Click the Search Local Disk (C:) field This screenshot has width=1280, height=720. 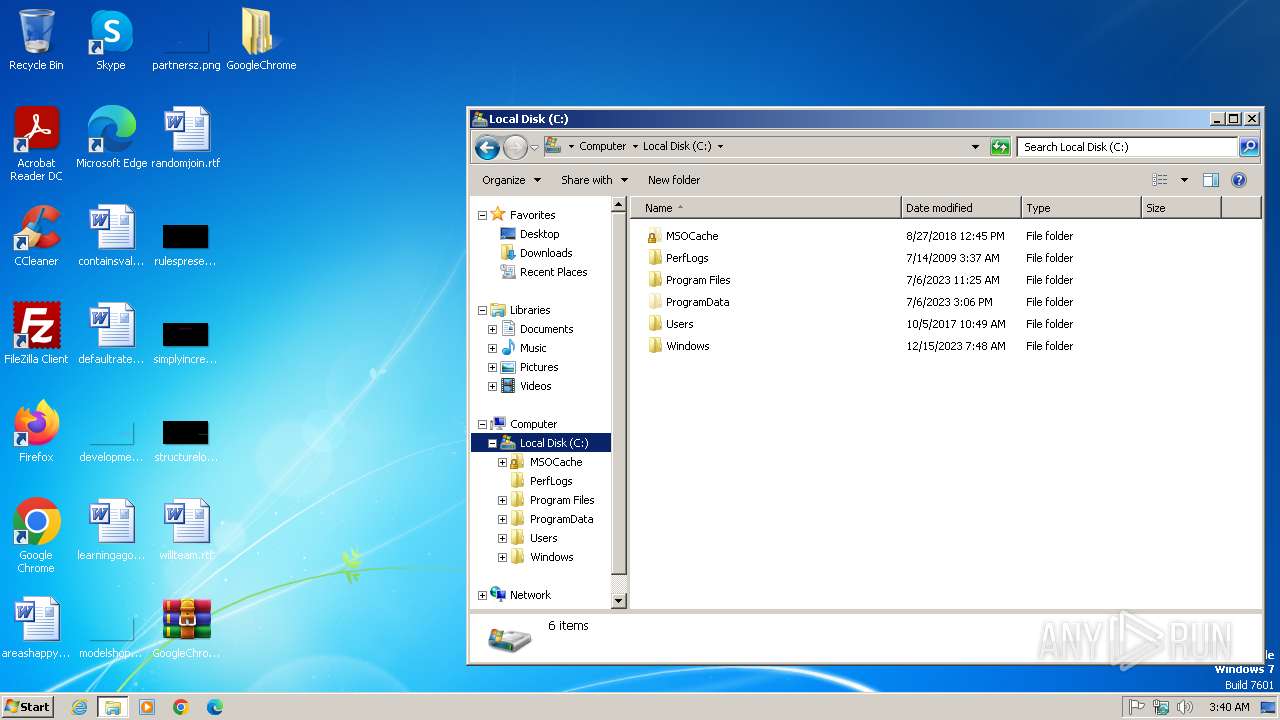click(1128, 147)
